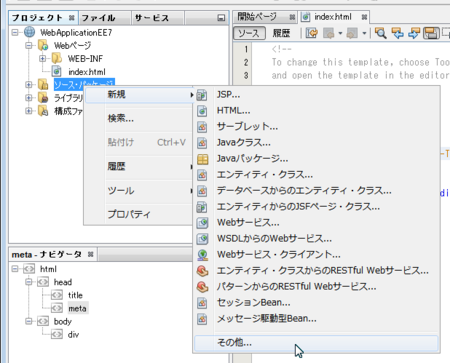The image size is (450, 363).
Task: Toggle the highlight search icon
Action: click(x=431, y=33)
